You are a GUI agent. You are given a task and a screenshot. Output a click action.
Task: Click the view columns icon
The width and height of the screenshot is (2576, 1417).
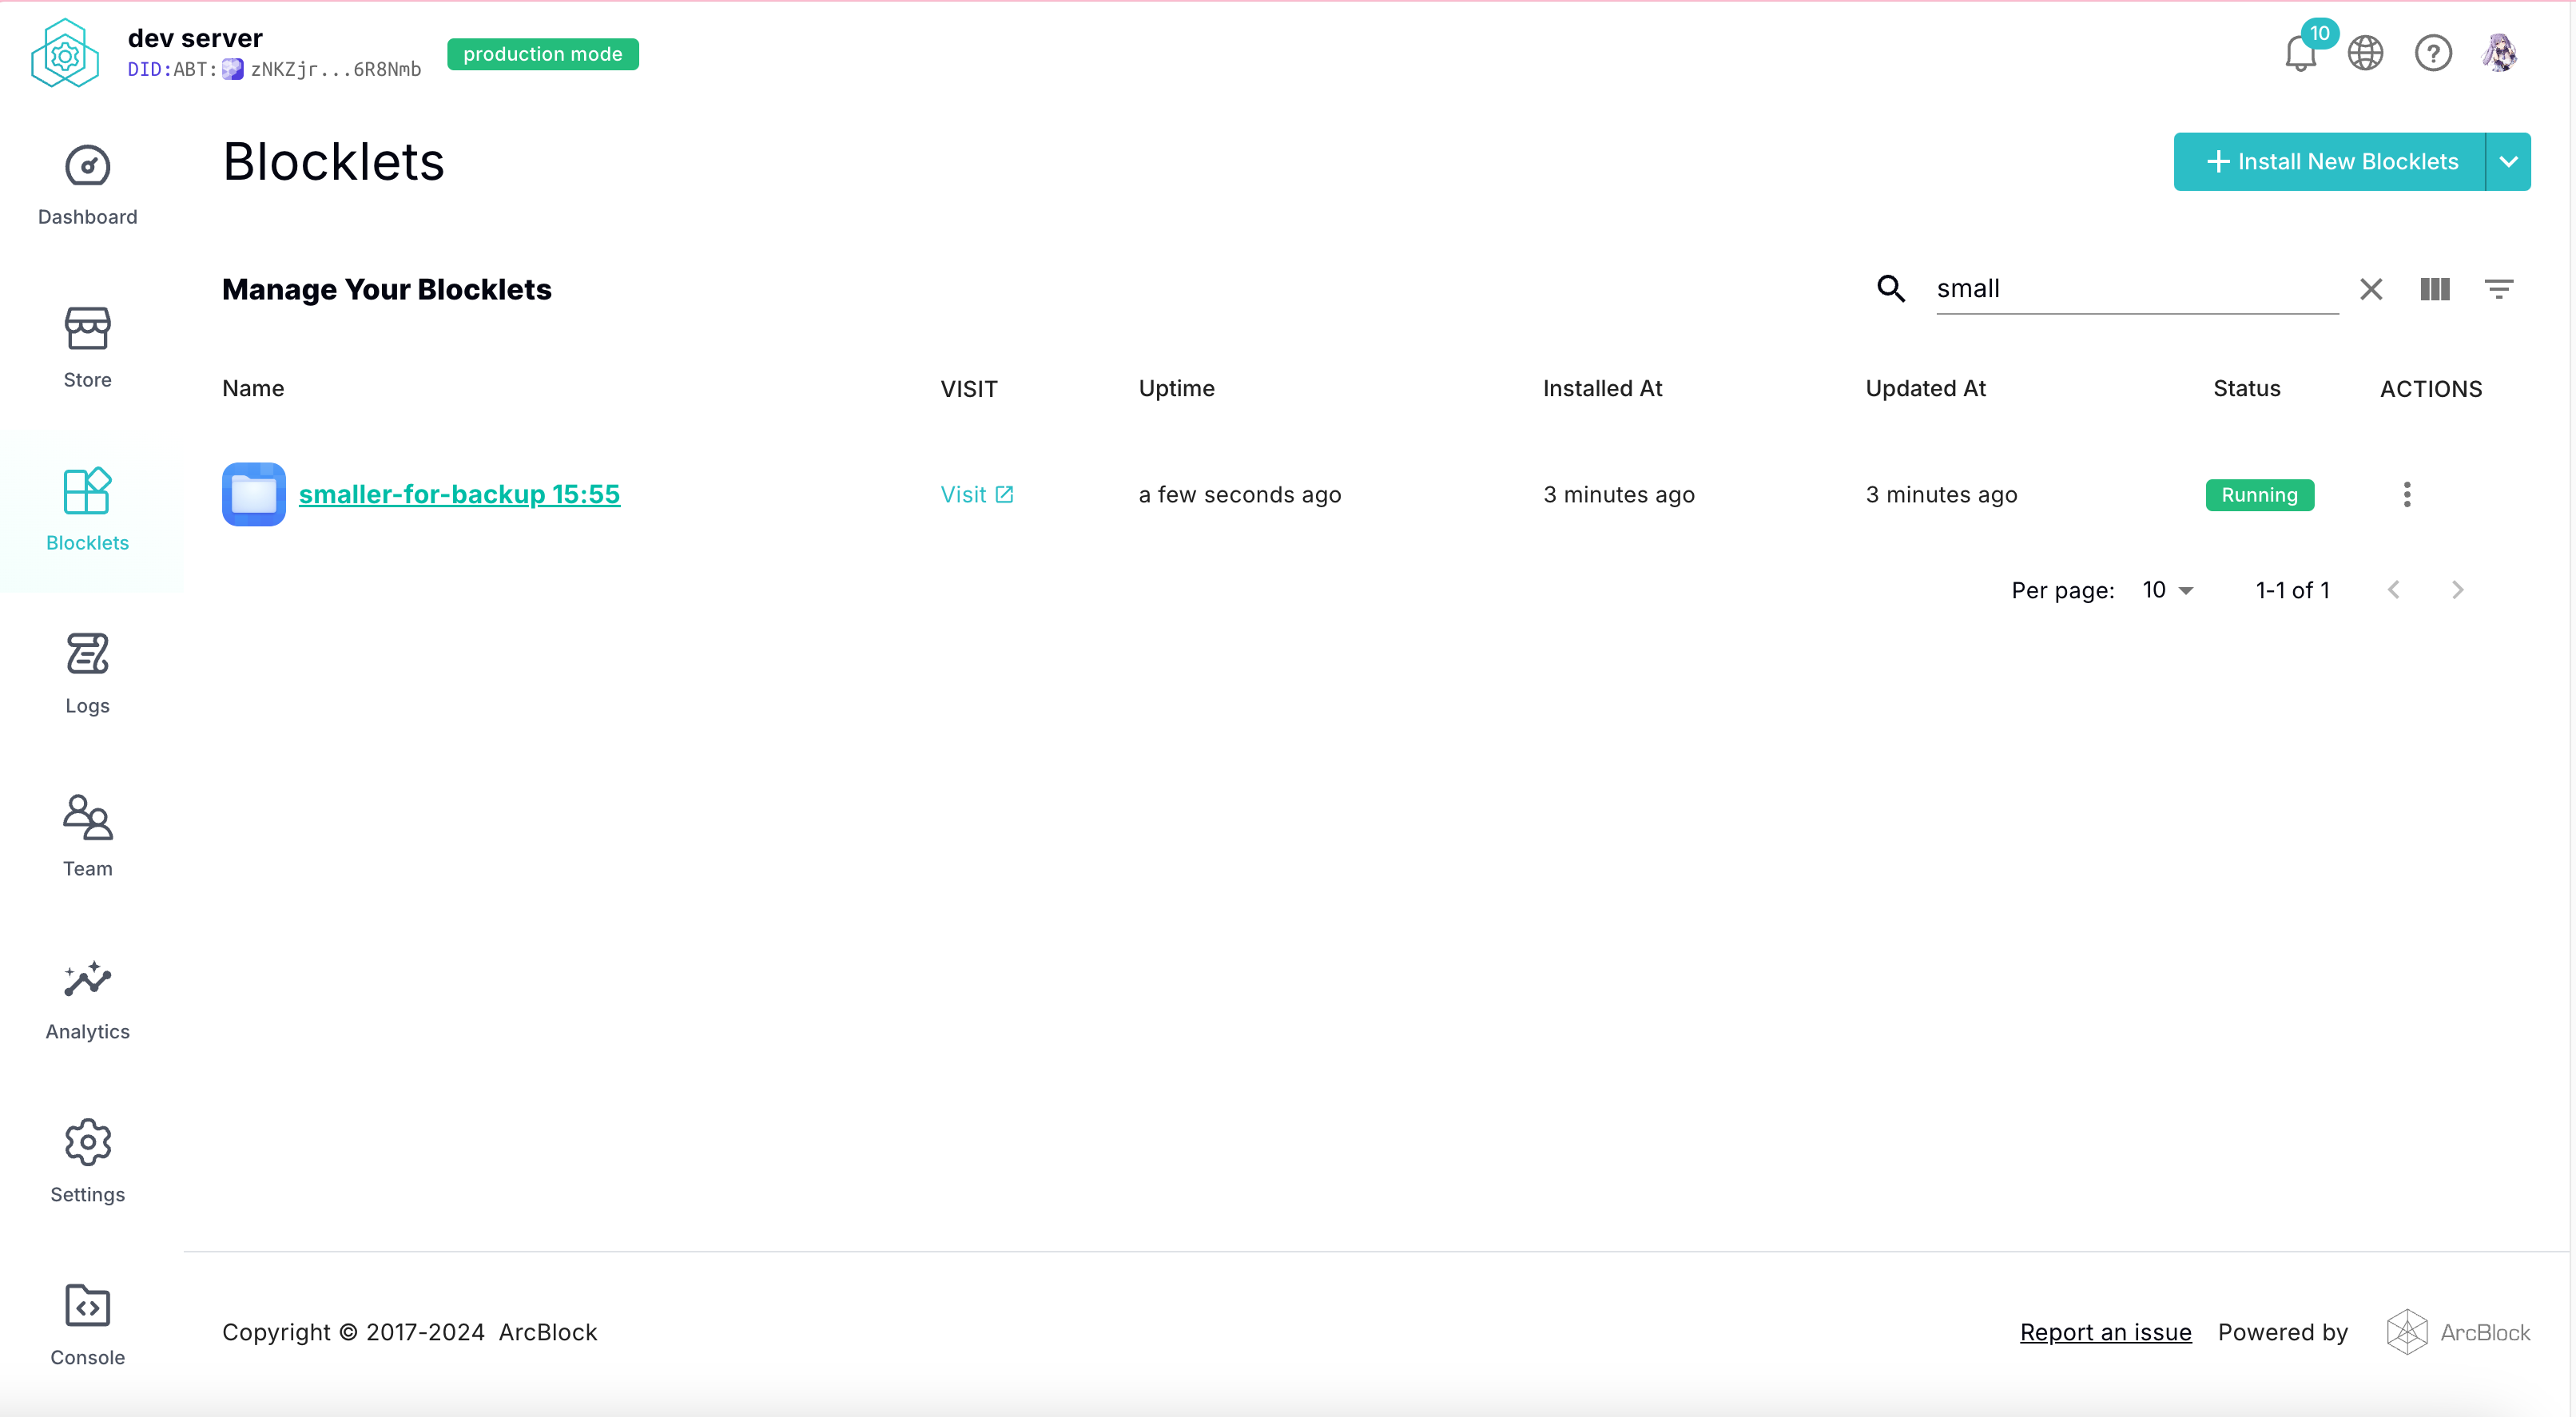point(2434,289)
